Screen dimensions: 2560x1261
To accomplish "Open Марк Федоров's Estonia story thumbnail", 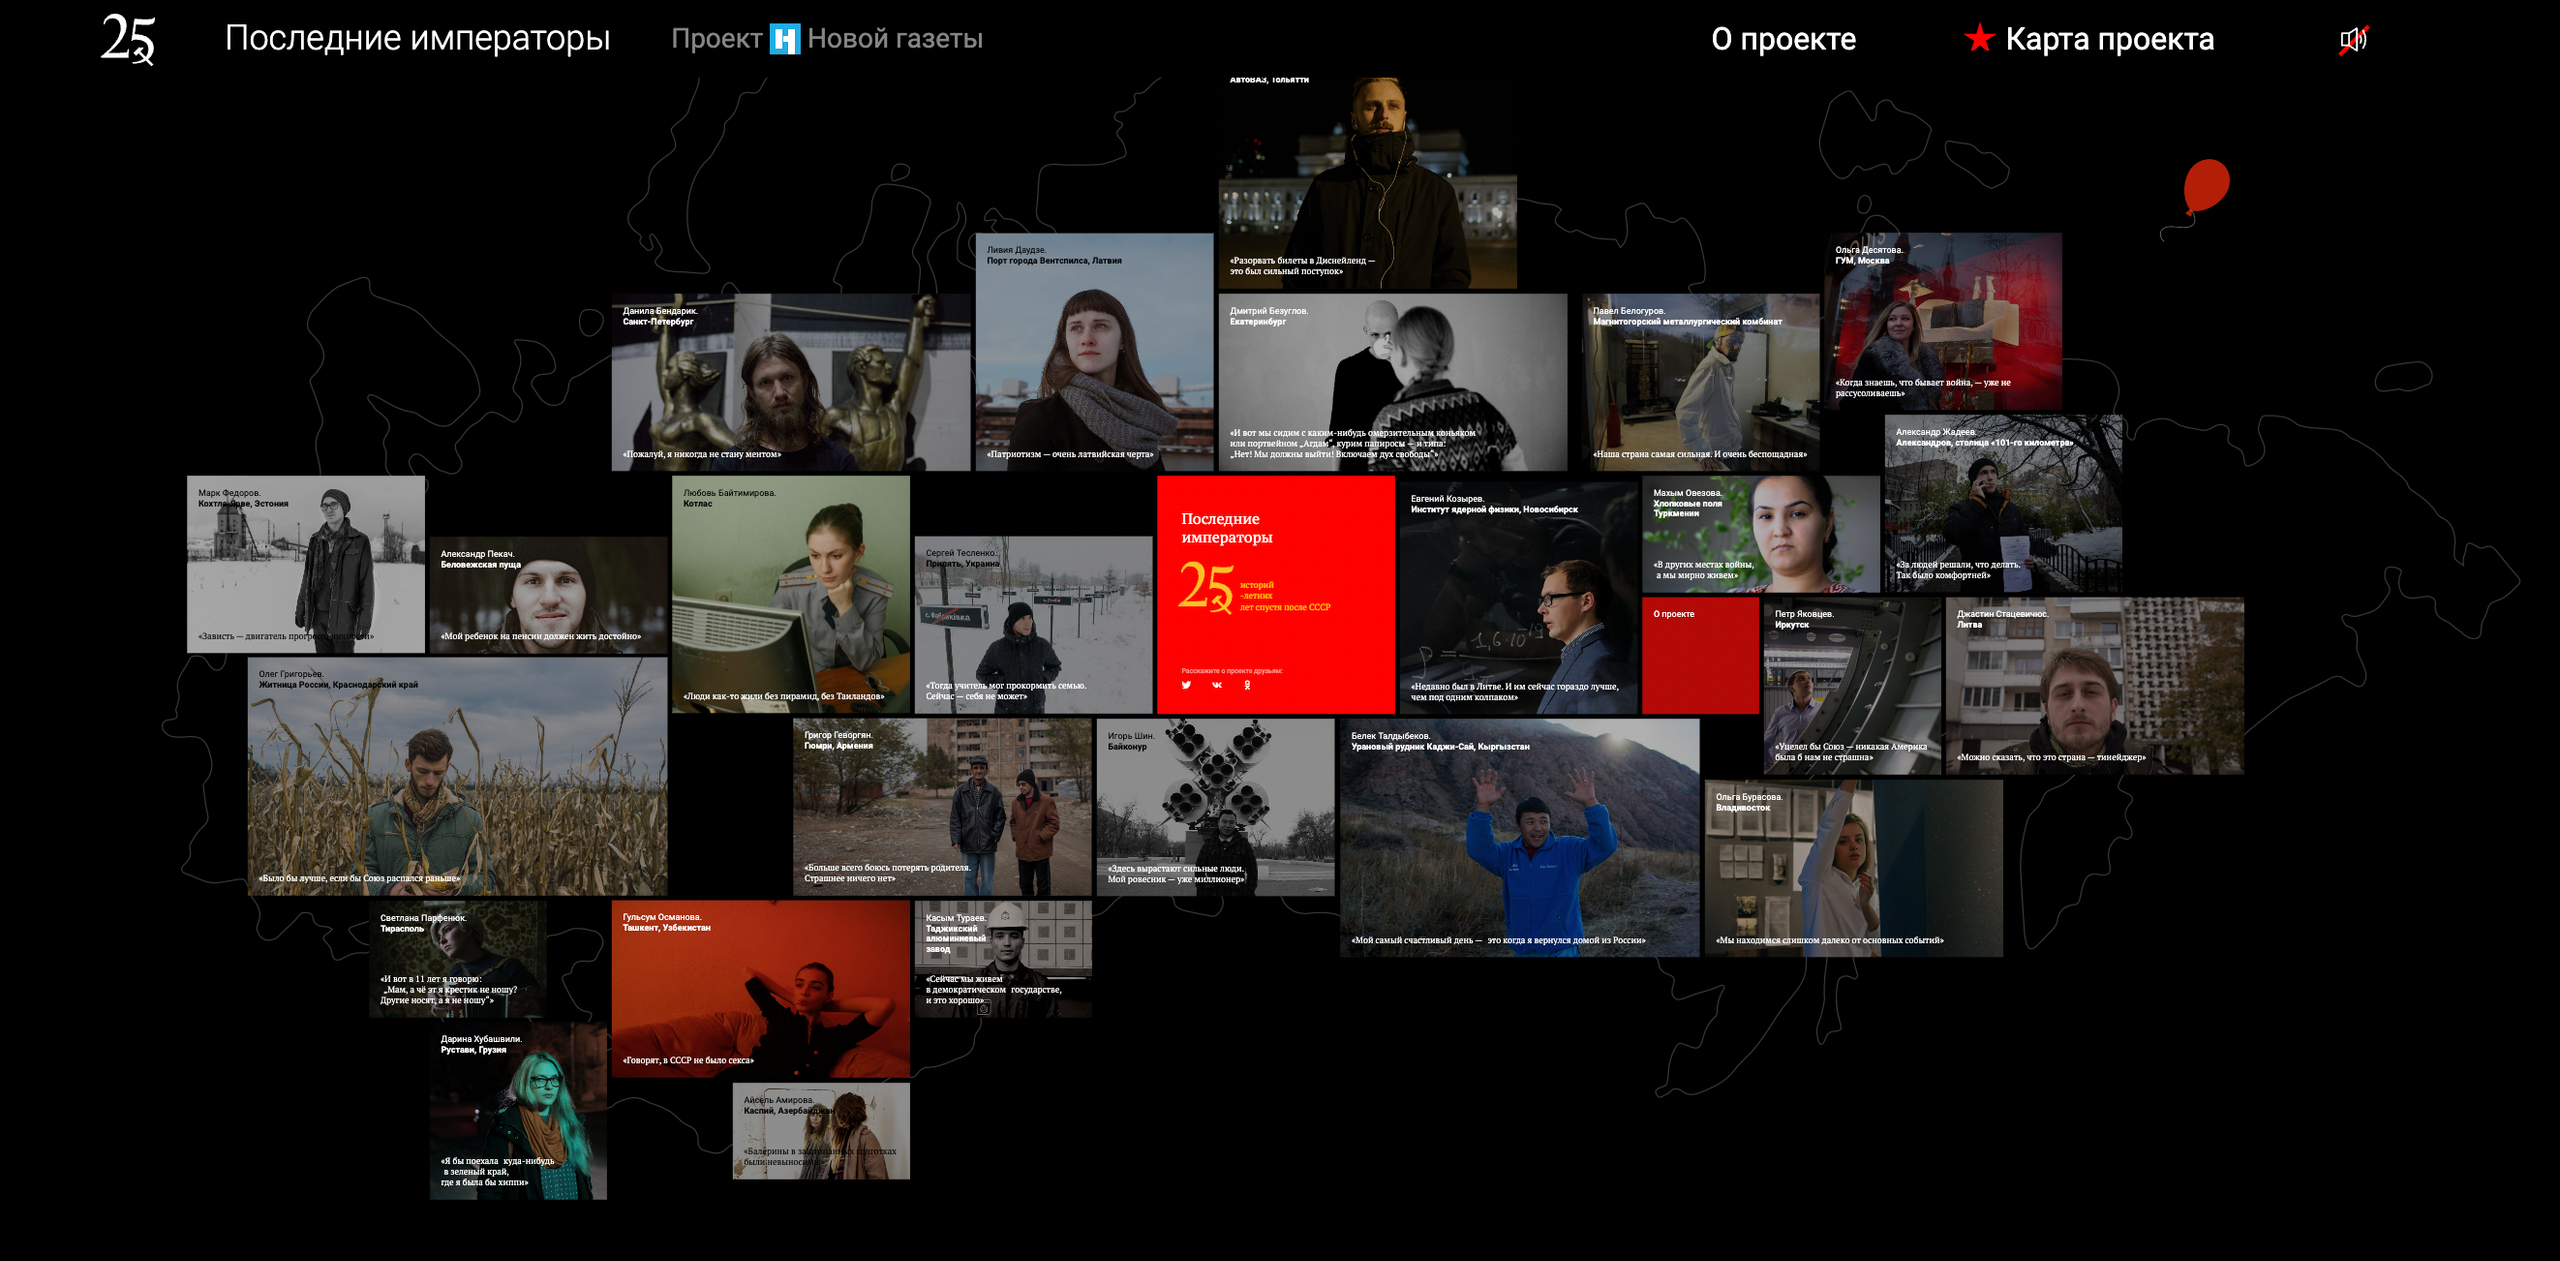I will pyautogui.click(x=306, y=564).
